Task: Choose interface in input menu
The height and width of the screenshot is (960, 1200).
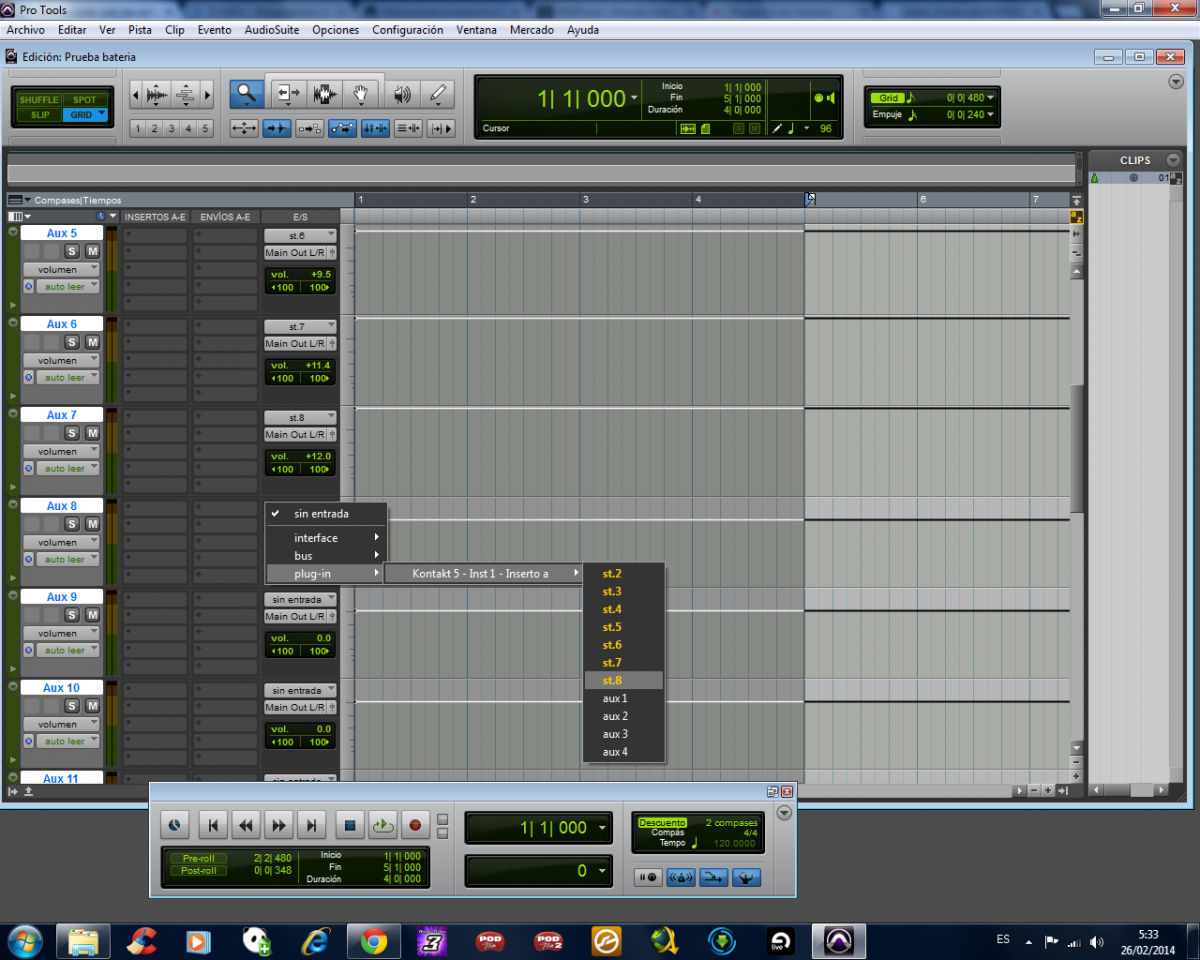Action: tap(326, 538)
